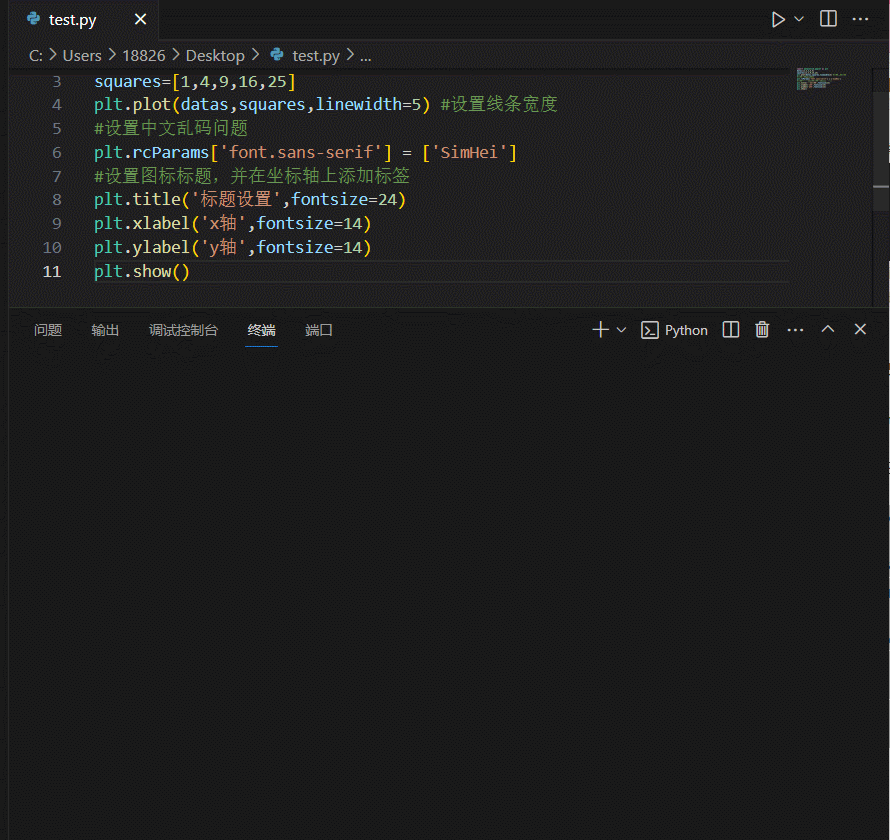Click the plt.ylabel code line

pos(232,247)
